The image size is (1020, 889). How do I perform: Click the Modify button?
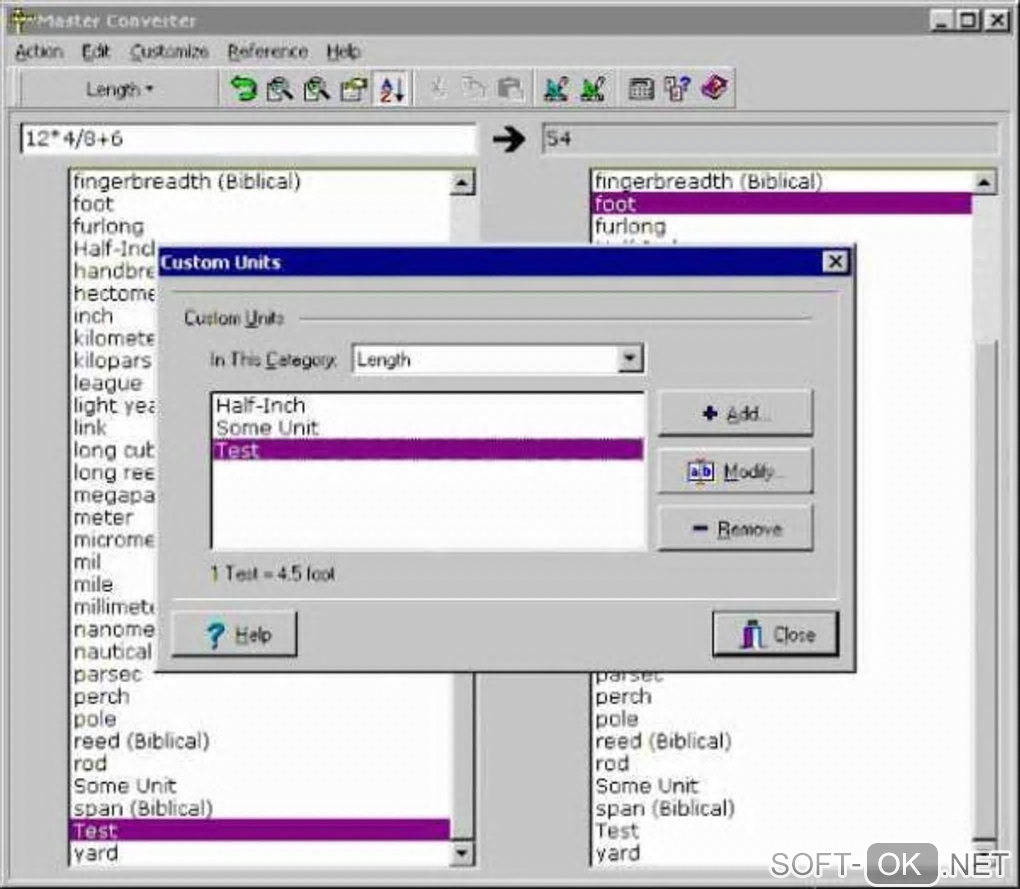[735, 471]
